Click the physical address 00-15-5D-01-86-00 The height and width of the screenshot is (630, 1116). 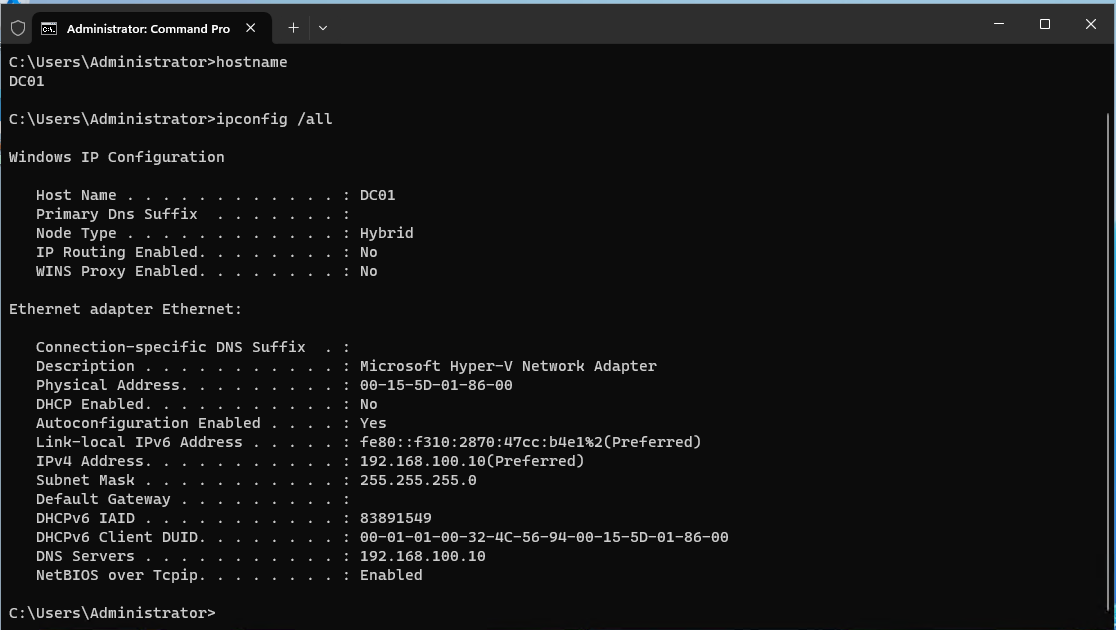(x=436, y=385)
